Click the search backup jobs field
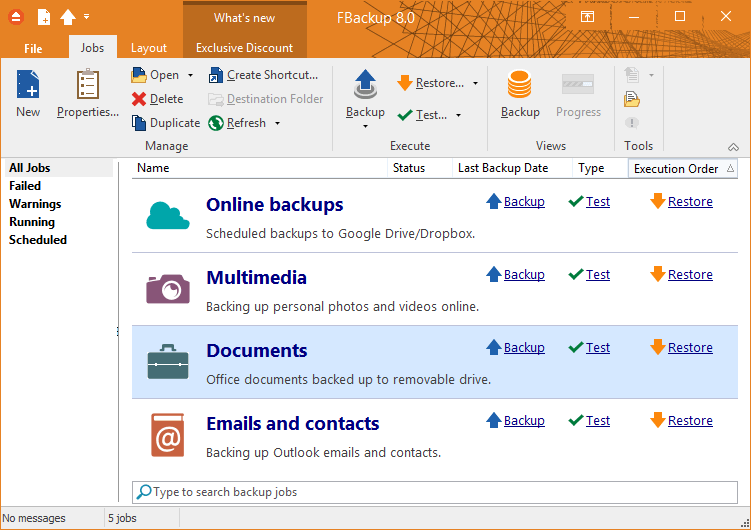751x530 pixels. 434,492
